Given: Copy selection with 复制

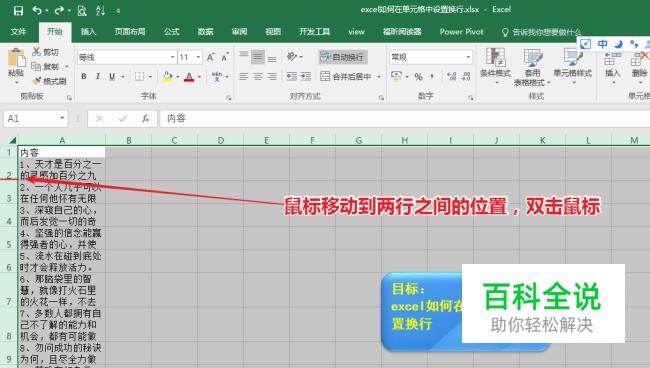Looking at the screenshot, I should [46, 66].
